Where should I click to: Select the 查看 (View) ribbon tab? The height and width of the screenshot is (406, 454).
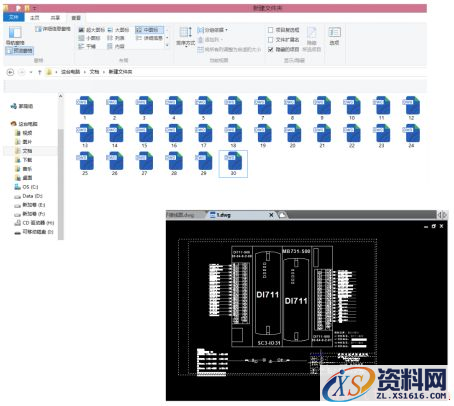76,18
